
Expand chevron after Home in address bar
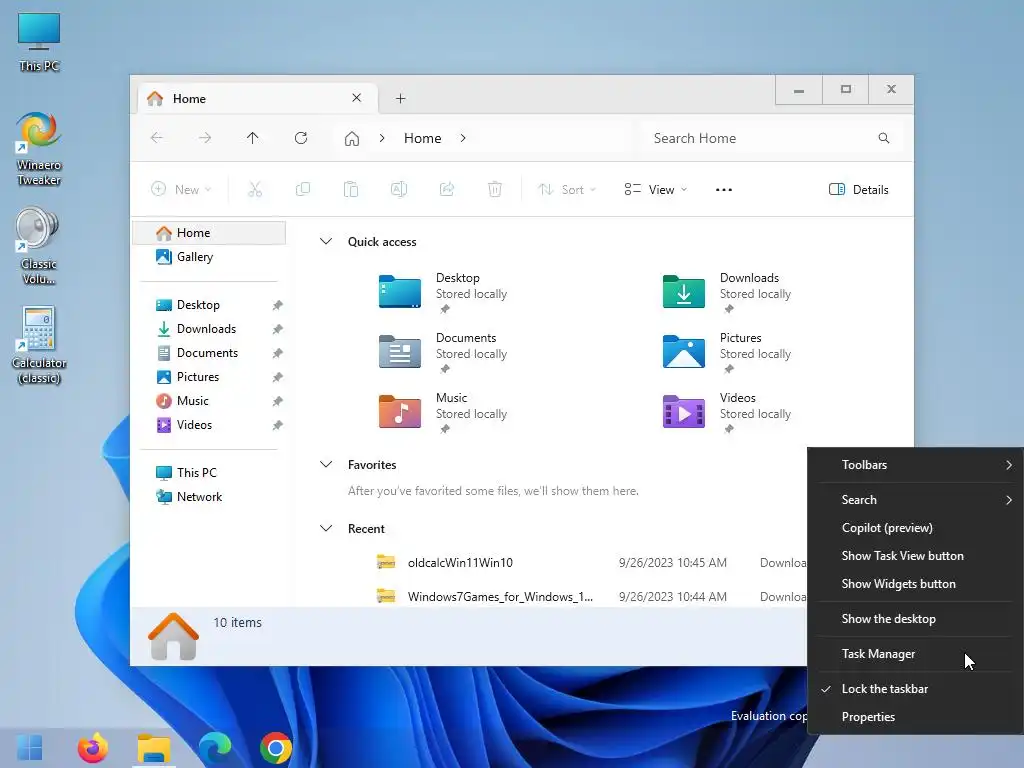pyautogui.click(x=463, y=138)
